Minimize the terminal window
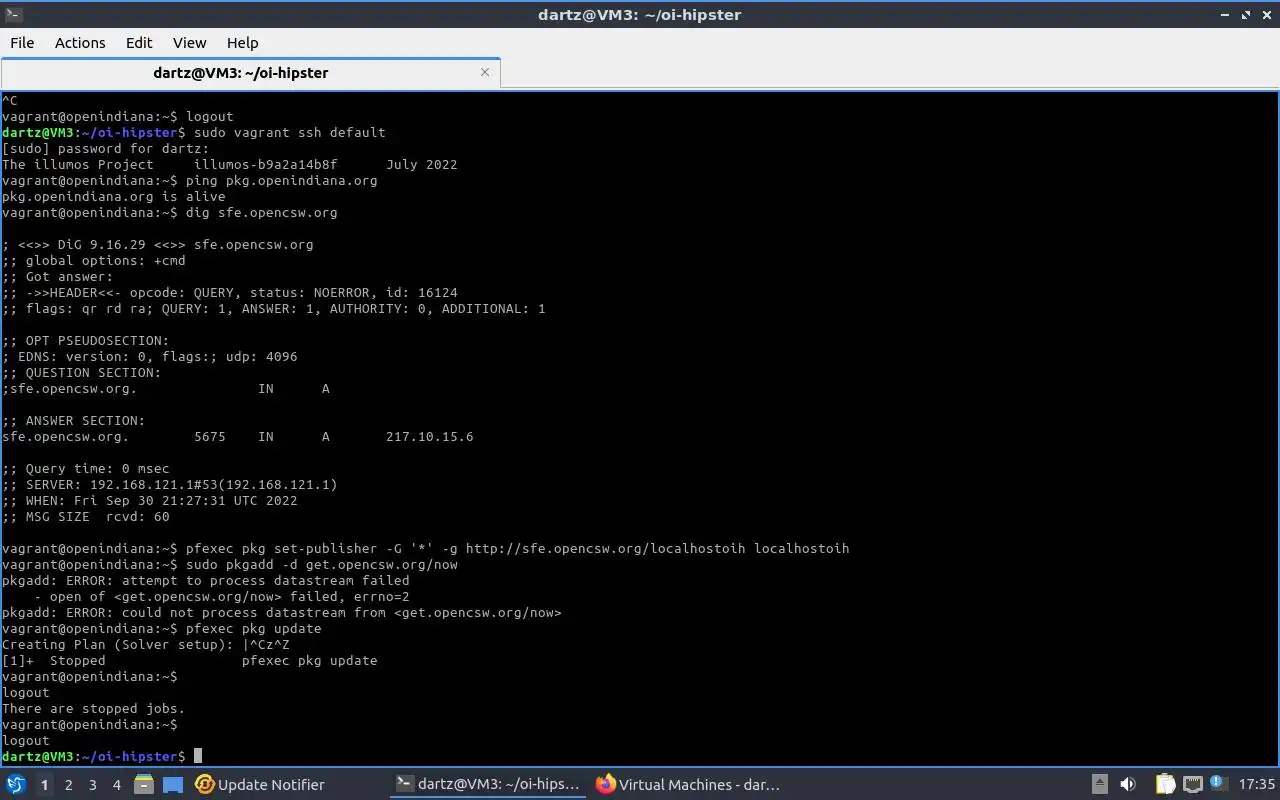Screen dimensions: 1280x800 (1226, 15)
